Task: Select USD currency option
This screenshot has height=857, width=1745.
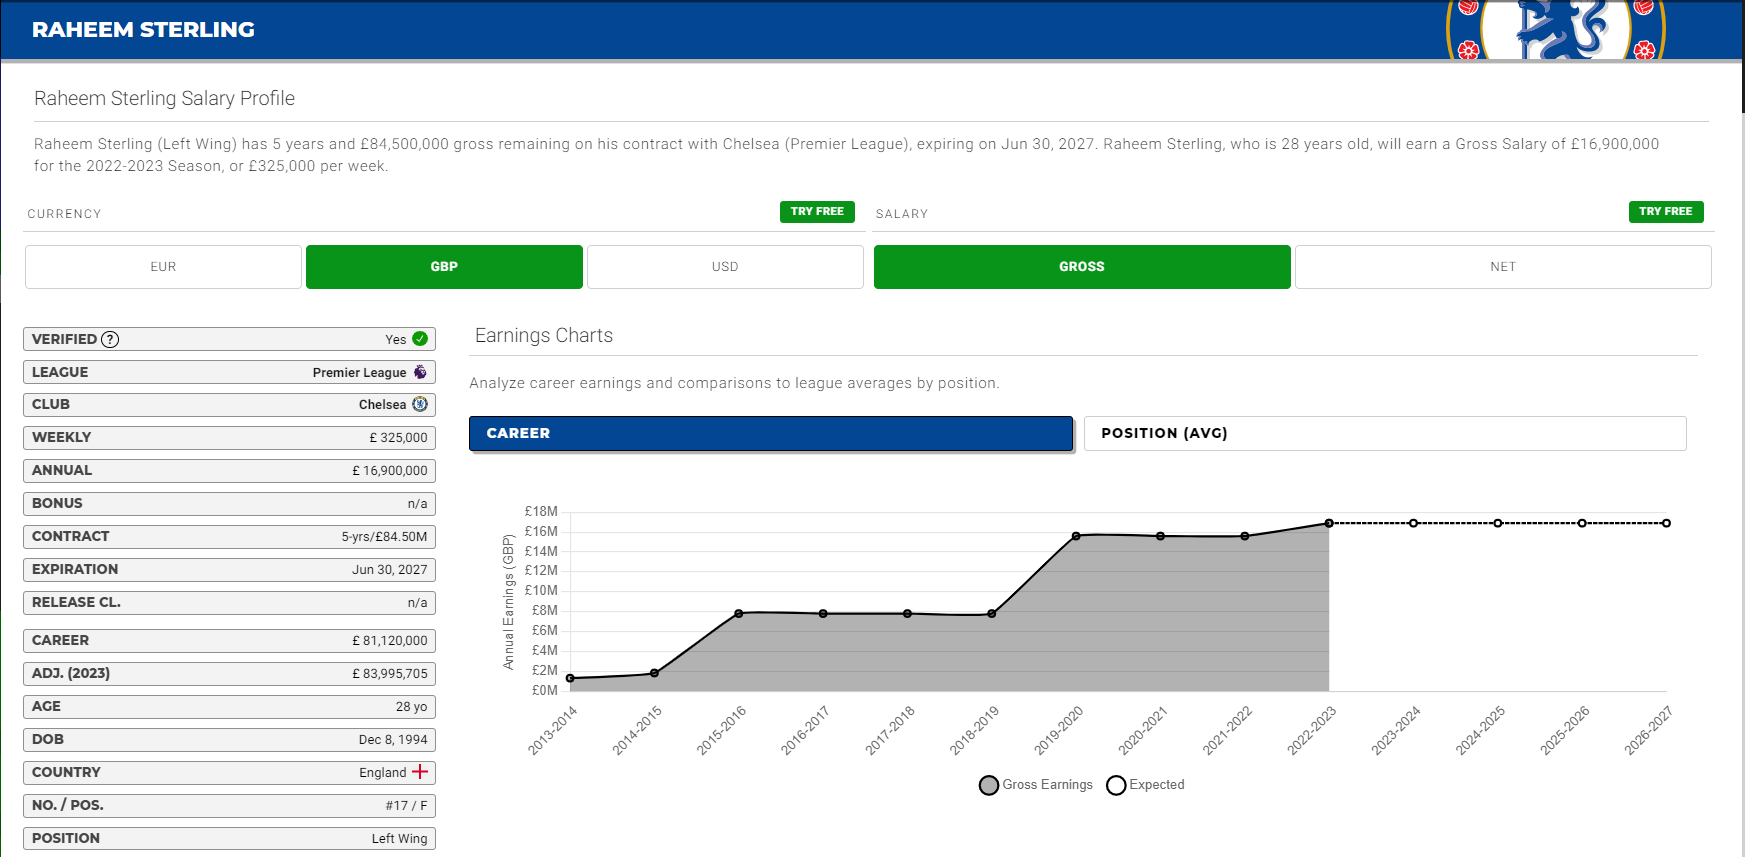Action: [725, 267]
